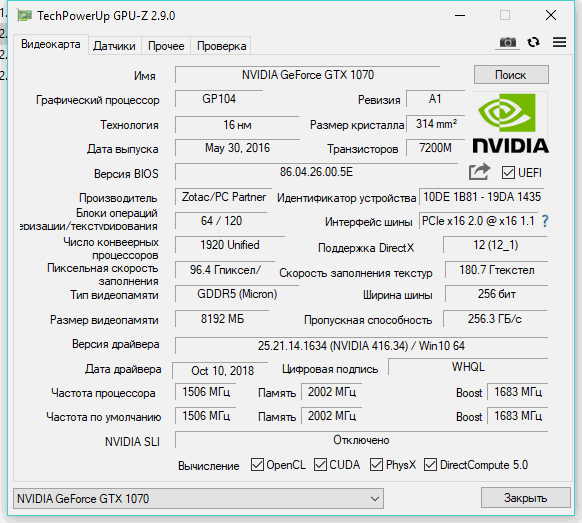This screenshot has width=582, height=523.
Task: Toggle the CUDA checkbox
Action: click(x=320, y=464)
